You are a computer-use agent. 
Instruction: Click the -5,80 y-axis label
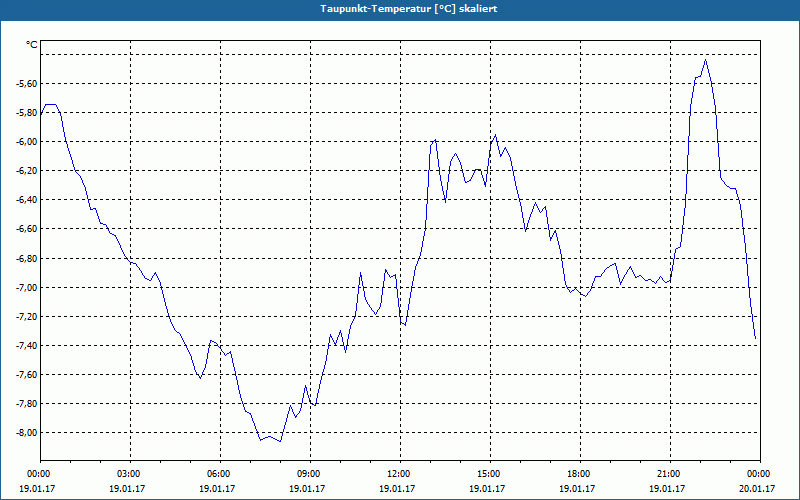pos(28,112)
